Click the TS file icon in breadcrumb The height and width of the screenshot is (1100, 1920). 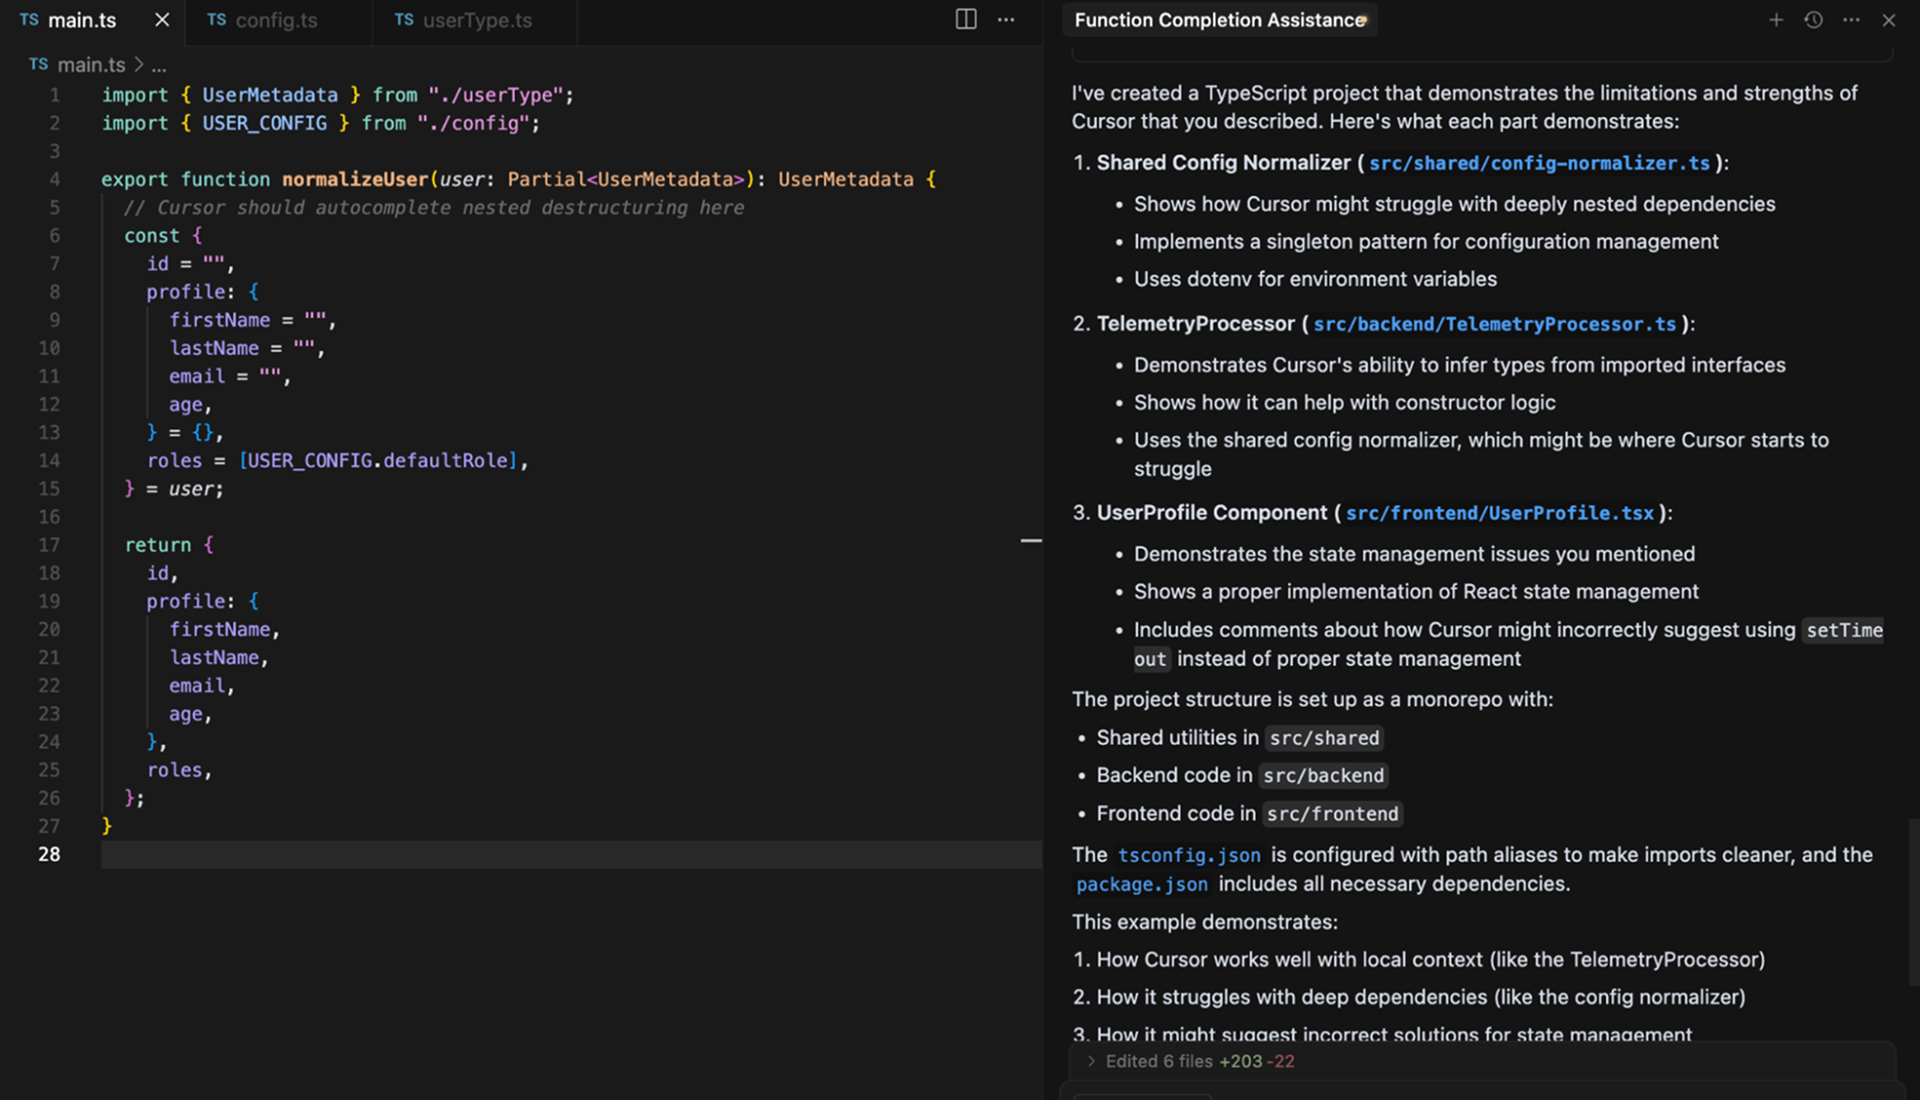[38, 64]
